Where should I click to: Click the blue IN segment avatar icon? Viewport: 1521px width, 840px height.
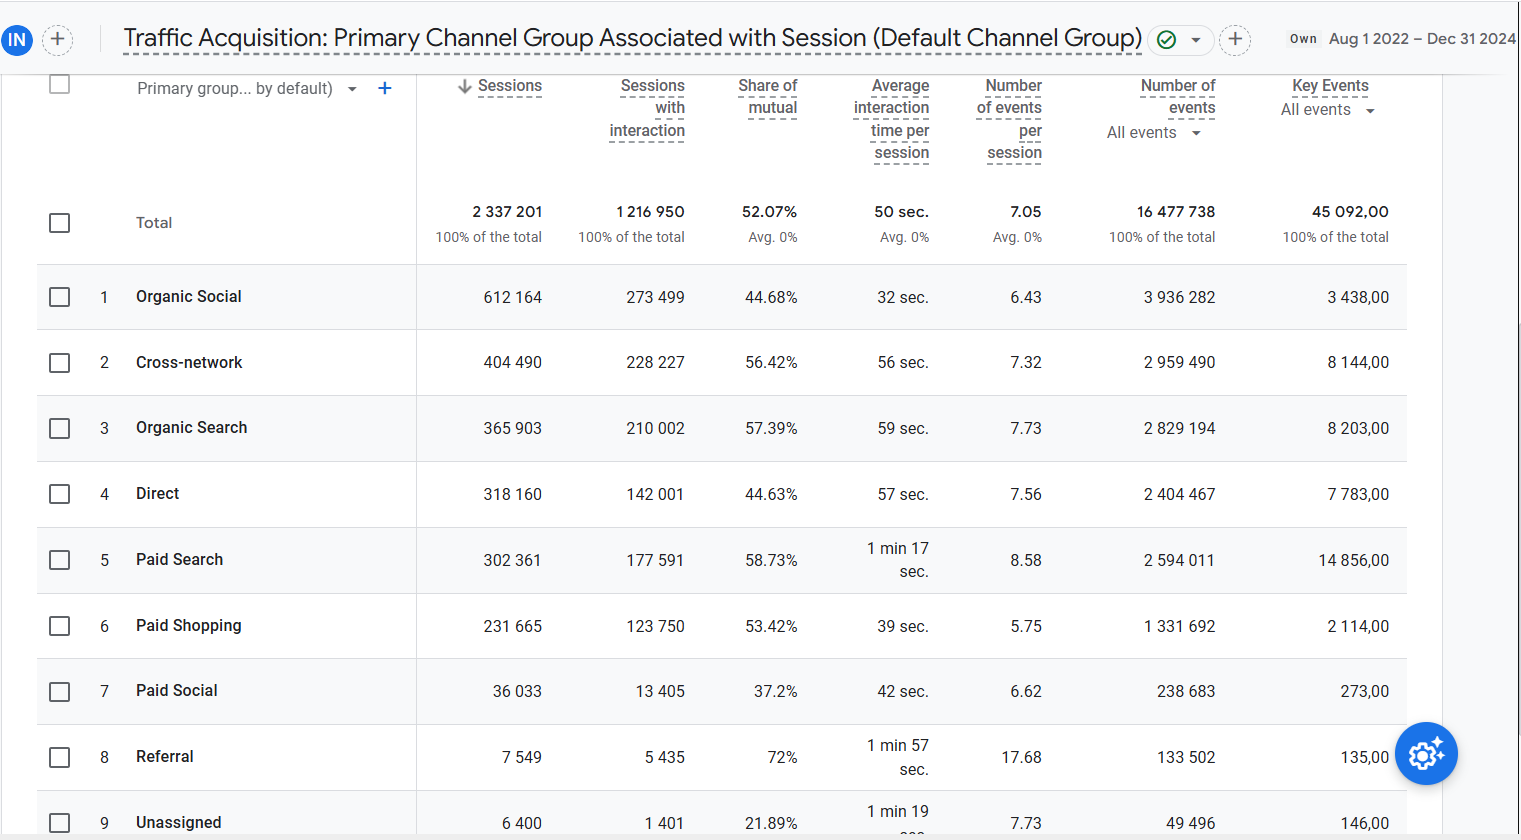coord(17,40)
